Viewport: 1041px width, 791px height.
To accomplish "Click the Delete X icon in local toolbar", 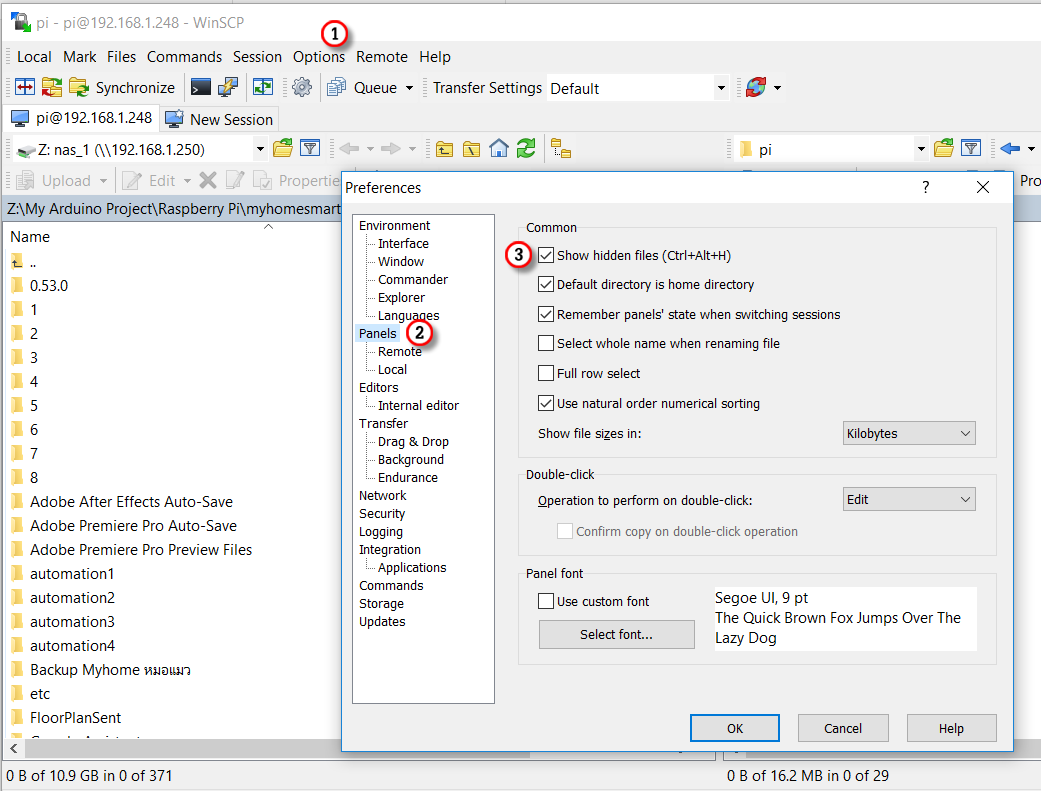I will pos(208,181).
